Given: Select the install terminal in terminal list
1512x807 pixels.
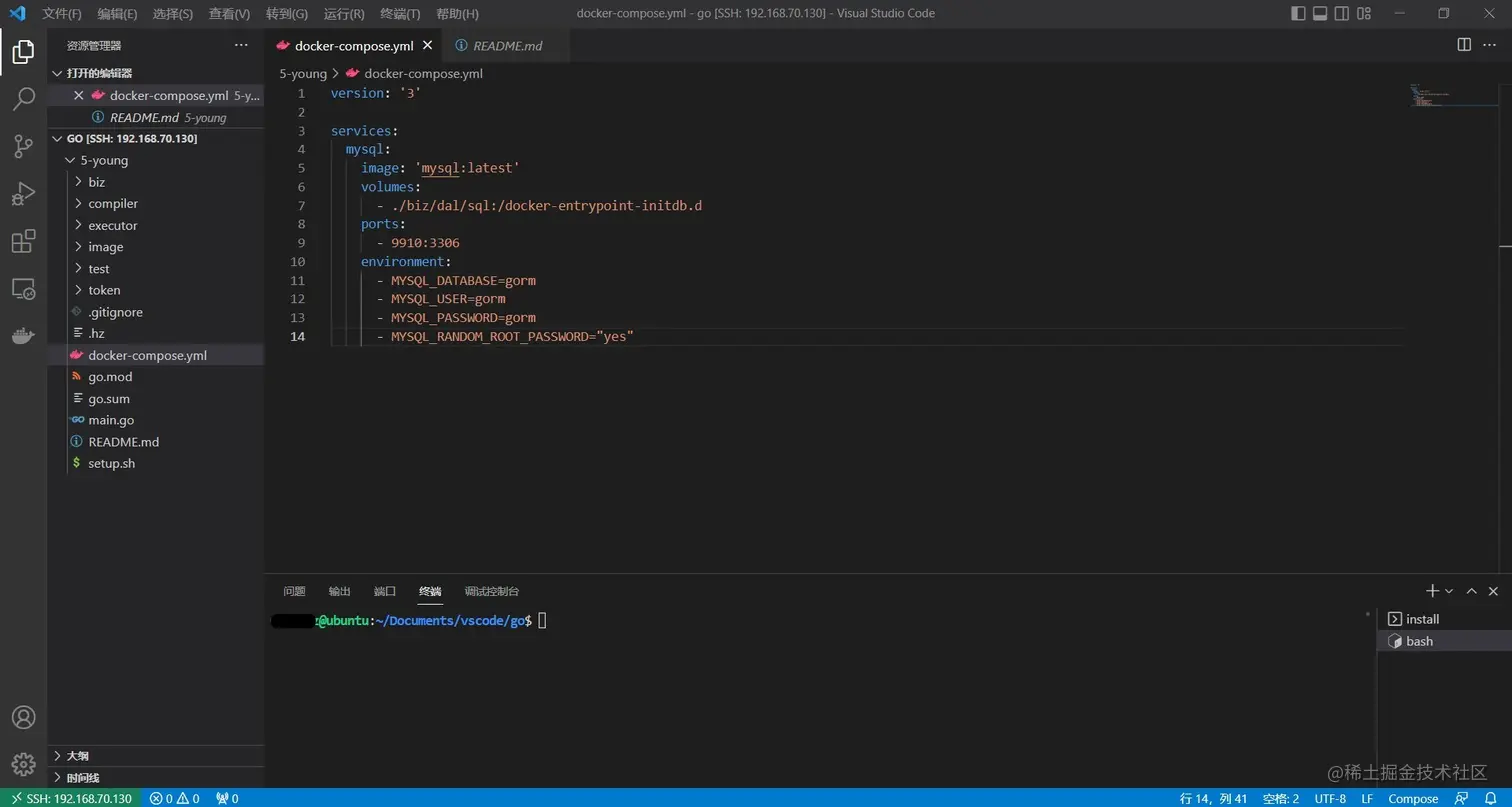Looking at the screenshot, I should pyautogui.click(x=1444, y=619).
